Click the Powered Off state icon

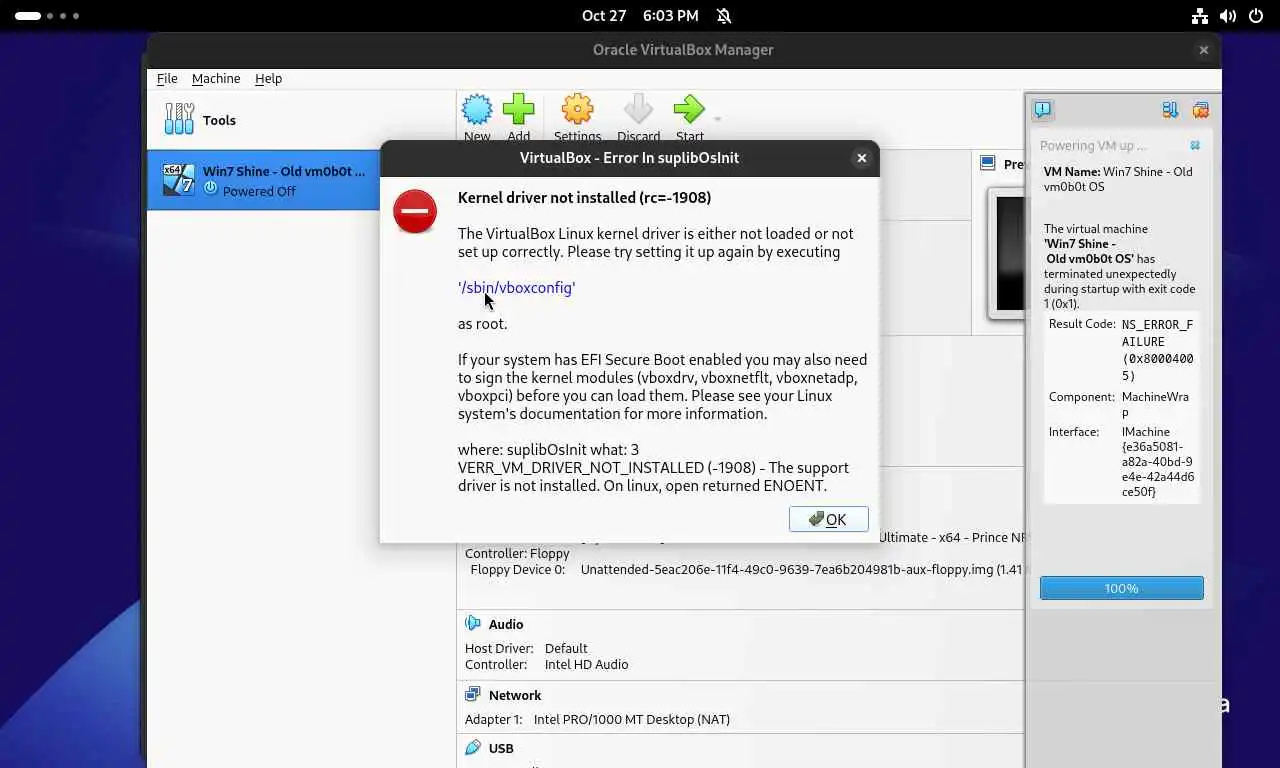(x=210, y=190)
